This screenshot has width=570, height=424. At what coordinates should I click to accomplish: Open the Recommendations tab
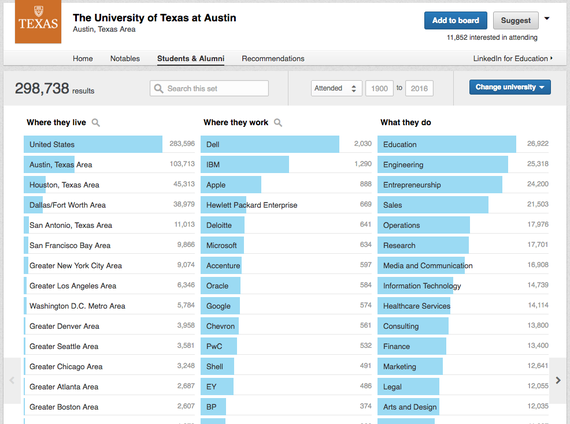point(273,59)
